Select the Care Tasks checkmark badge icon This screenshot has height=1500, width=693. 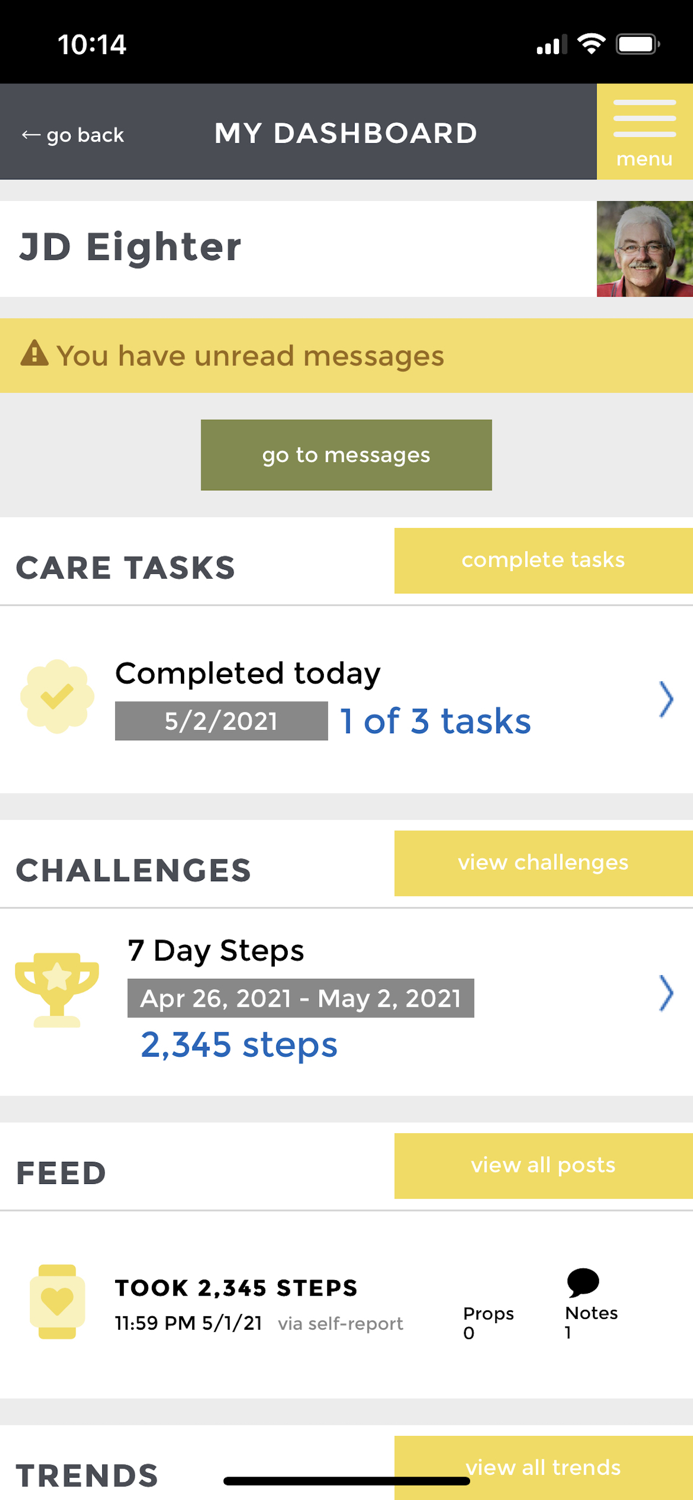pos(57,695)
